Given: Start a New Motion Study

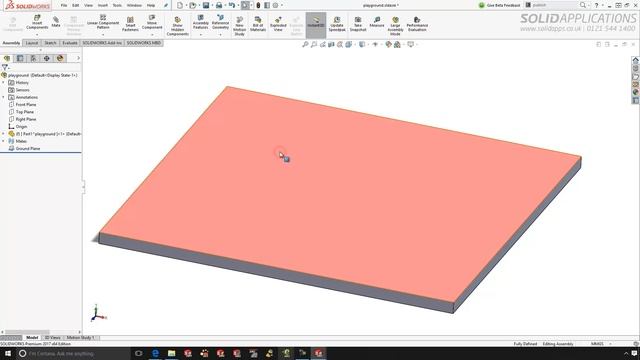Looking at the screenshot, I should 240,26.
